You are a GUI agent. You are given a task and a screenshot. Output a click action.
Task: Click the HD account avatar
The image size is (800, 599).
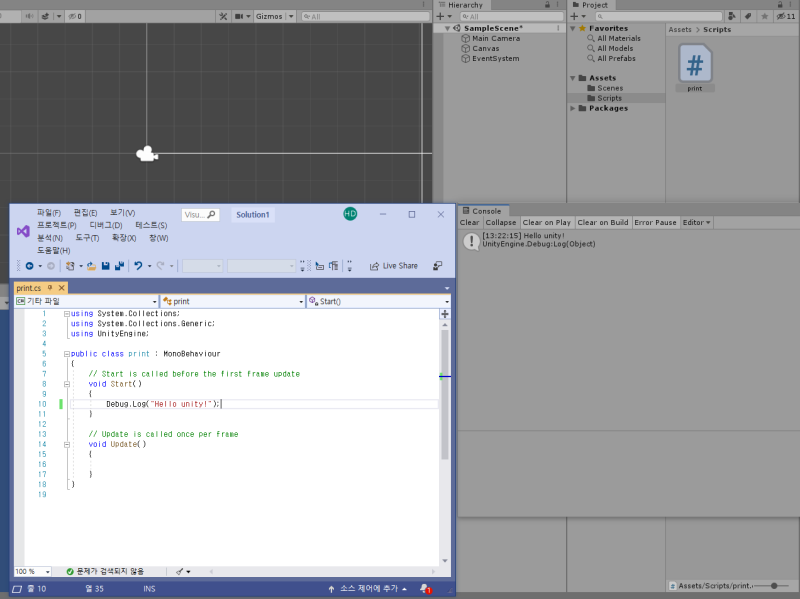pyautogui.click(x=350, y=214)
